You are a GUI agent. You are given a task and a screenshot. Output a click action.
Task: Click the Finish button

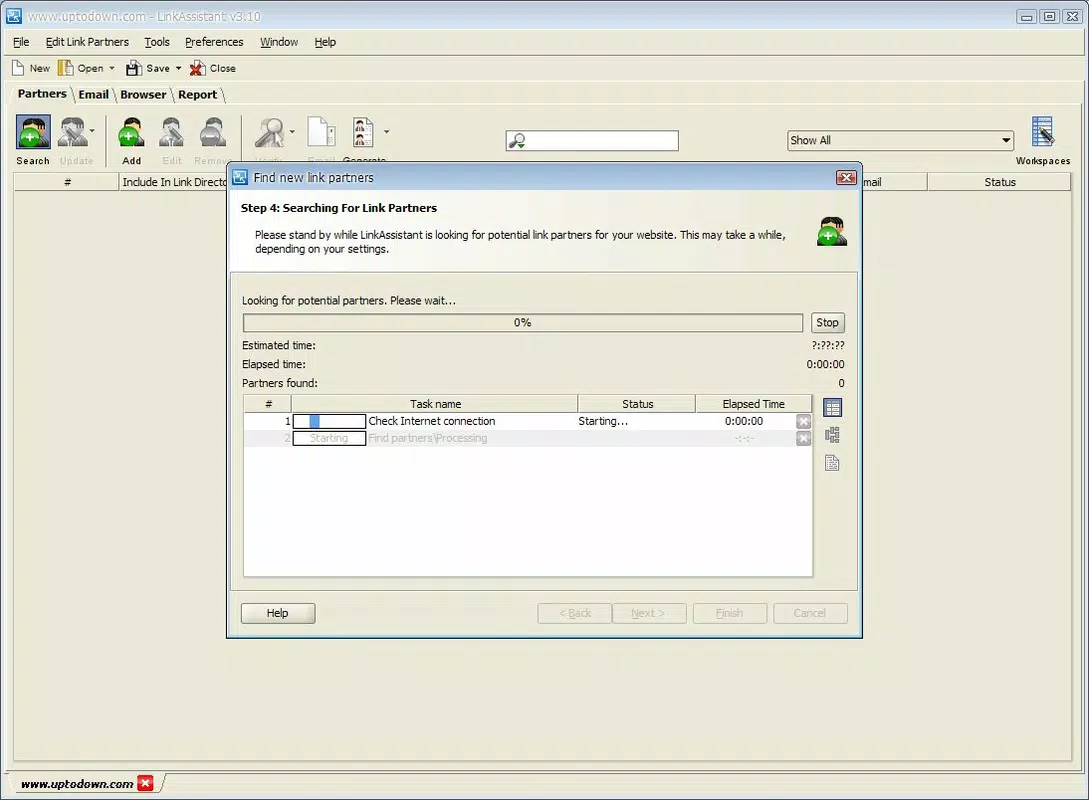point(730,613)
